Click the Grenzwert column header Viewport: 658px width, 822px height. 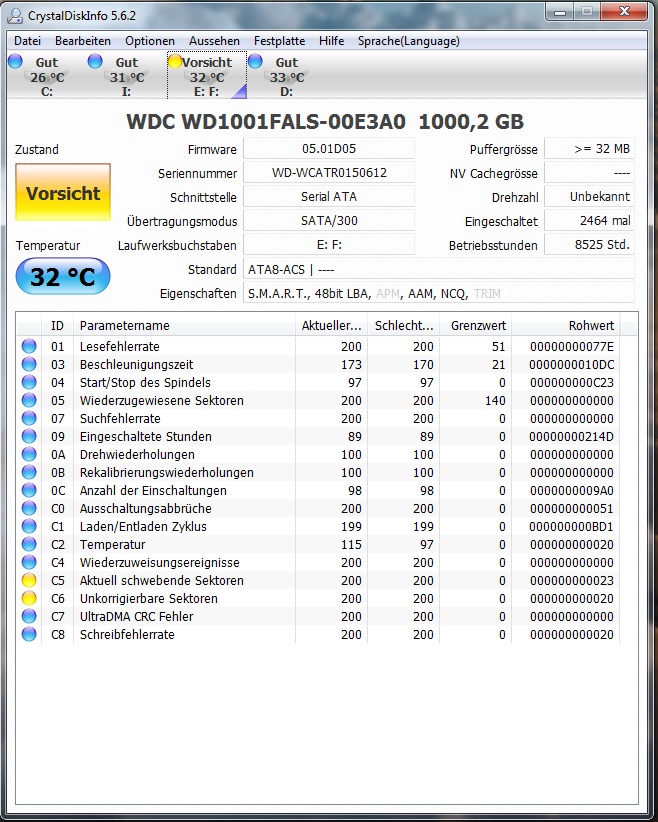point(476,326)
